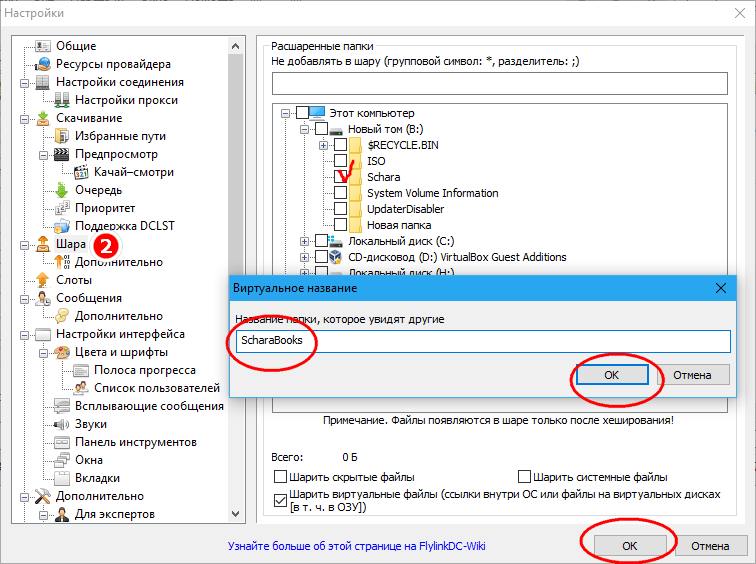Image resolution: width=756 pixels, height=564 pixels.
Task: Select the Скачивание download icon
Action: coord(43,118)
